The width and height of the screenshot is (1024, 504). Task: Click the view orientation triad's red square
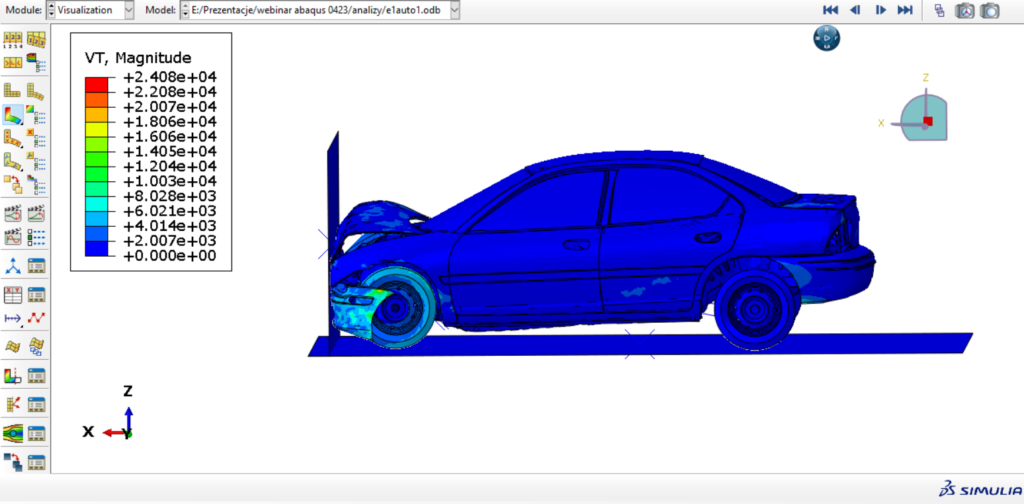click(x=928, y=121)
